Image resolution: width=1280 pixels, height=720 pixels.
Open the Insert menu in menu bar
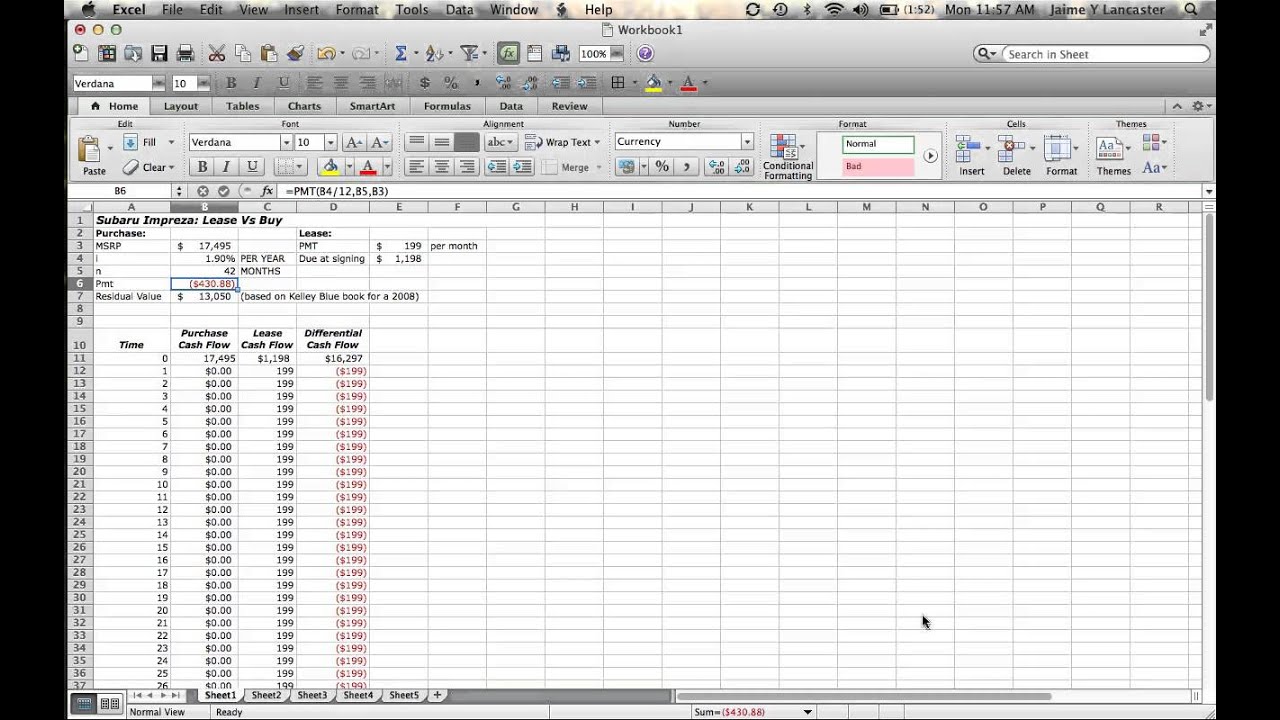pyautogui.click(x=301, y=10)
